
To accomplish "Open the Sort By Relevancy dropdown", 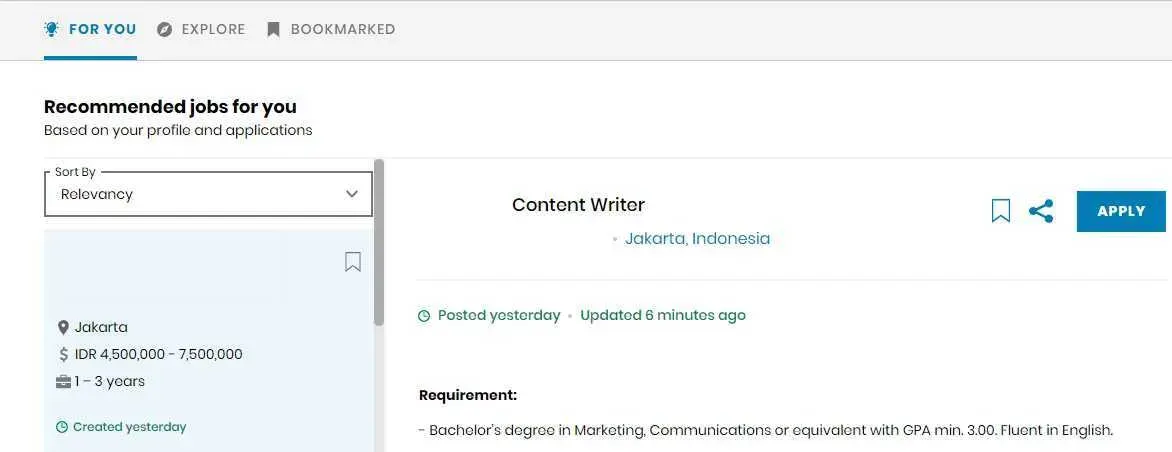I will 209,194.
